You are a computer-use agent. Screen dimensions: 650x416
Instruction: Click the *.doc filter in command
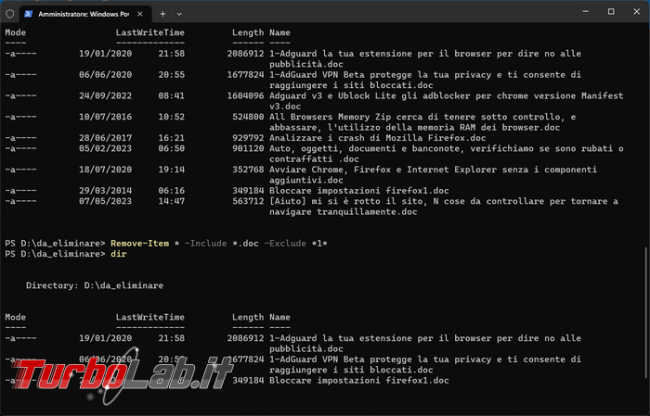pyautogui.click(x=245, y=243)
